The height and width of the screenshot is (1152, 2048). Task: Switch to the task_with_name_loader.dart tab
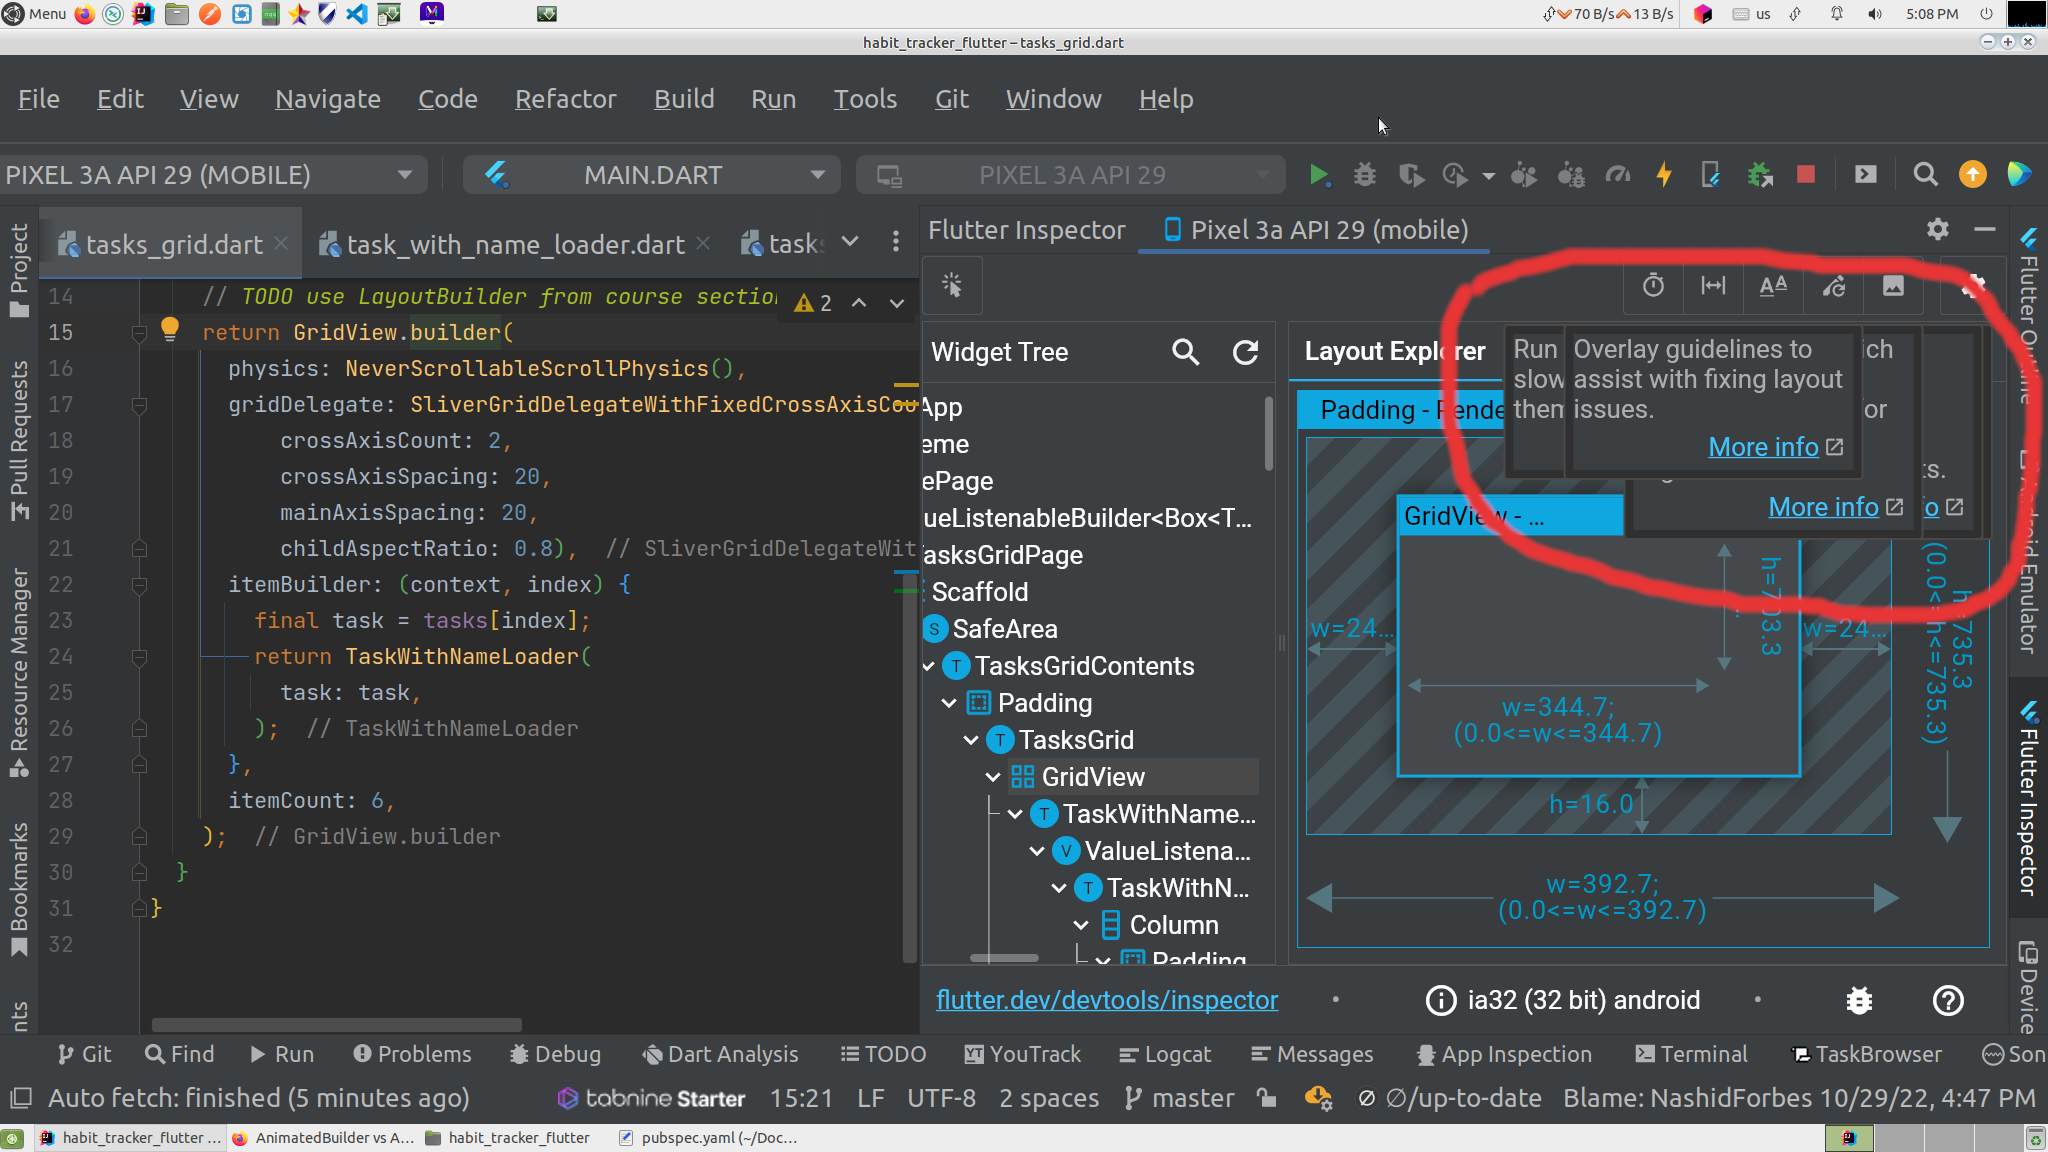tap(513, 243)
